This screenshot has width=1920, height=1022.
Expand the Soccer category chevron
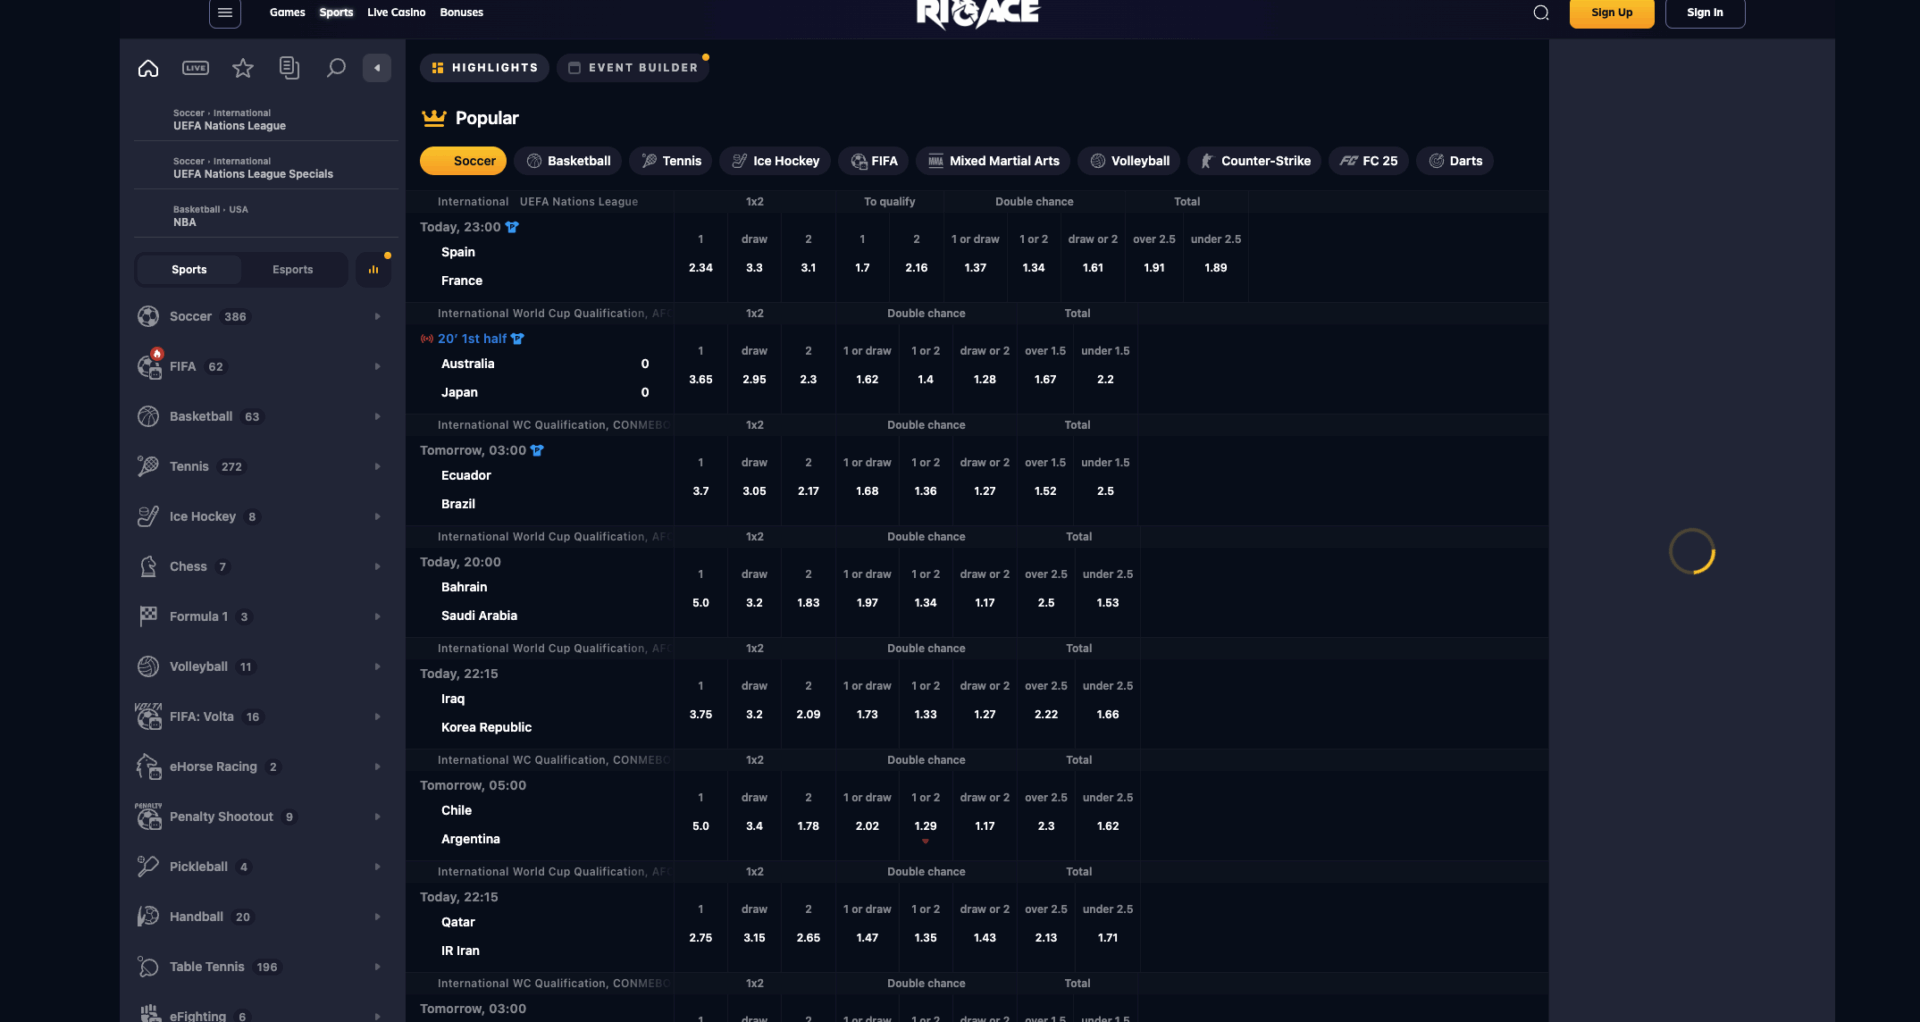(377, 317)
